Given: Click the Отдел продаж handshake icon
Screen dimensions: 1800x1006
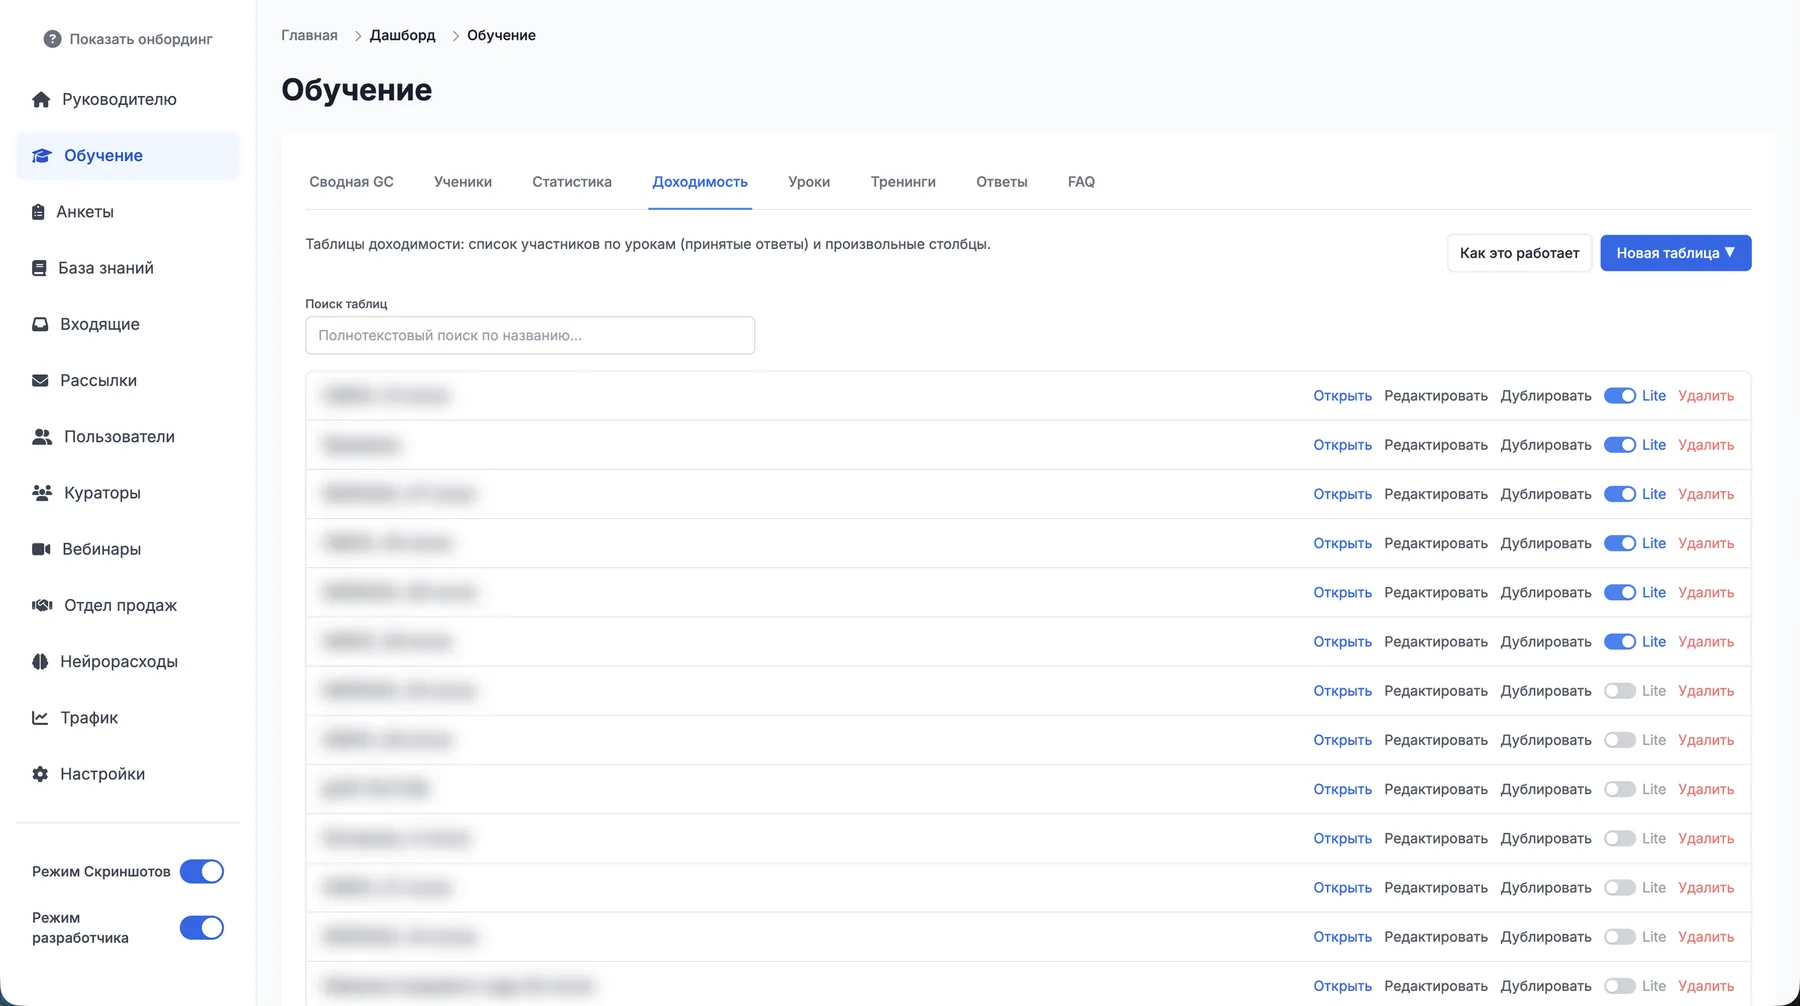Looking at the screenshot, I should (42, 605).
